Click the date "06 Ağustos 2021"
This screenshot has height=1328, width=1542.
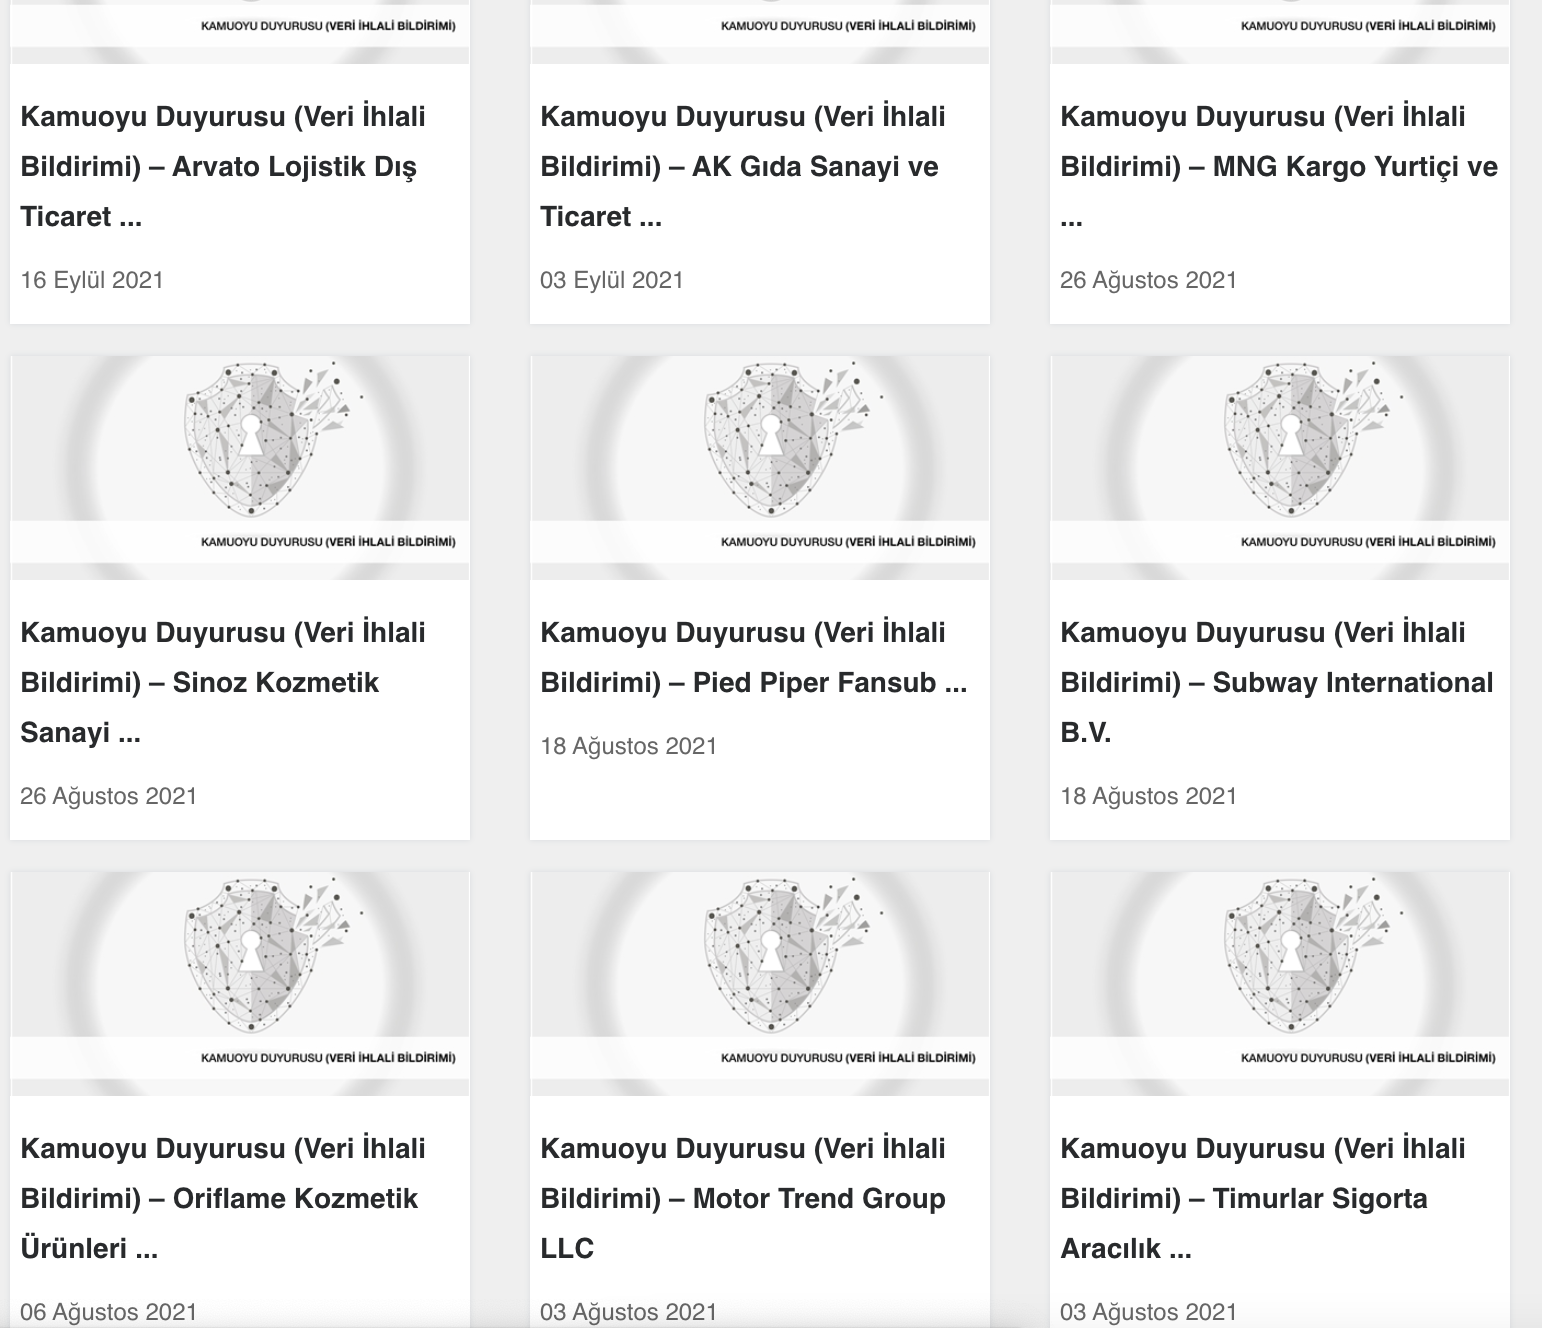(109, 1312)
